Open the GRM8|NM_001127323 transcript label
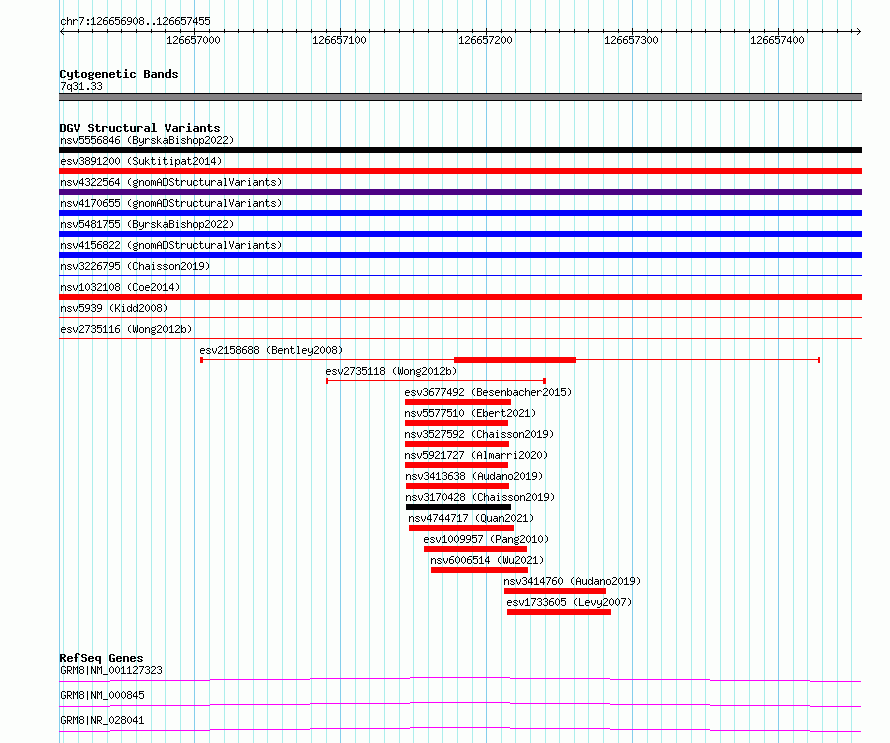This screenshot has width=890, height=743. (111, 670)
